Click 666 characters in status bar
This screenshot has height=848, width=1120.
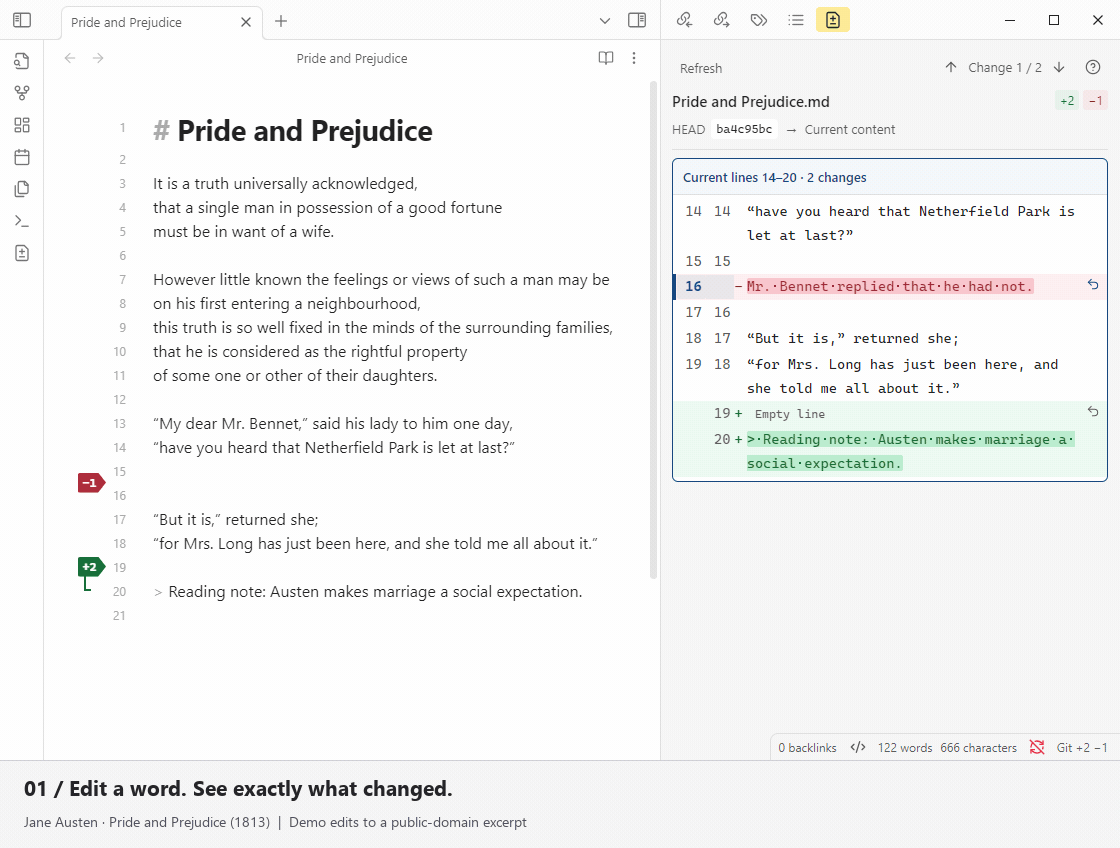(978, 747)
